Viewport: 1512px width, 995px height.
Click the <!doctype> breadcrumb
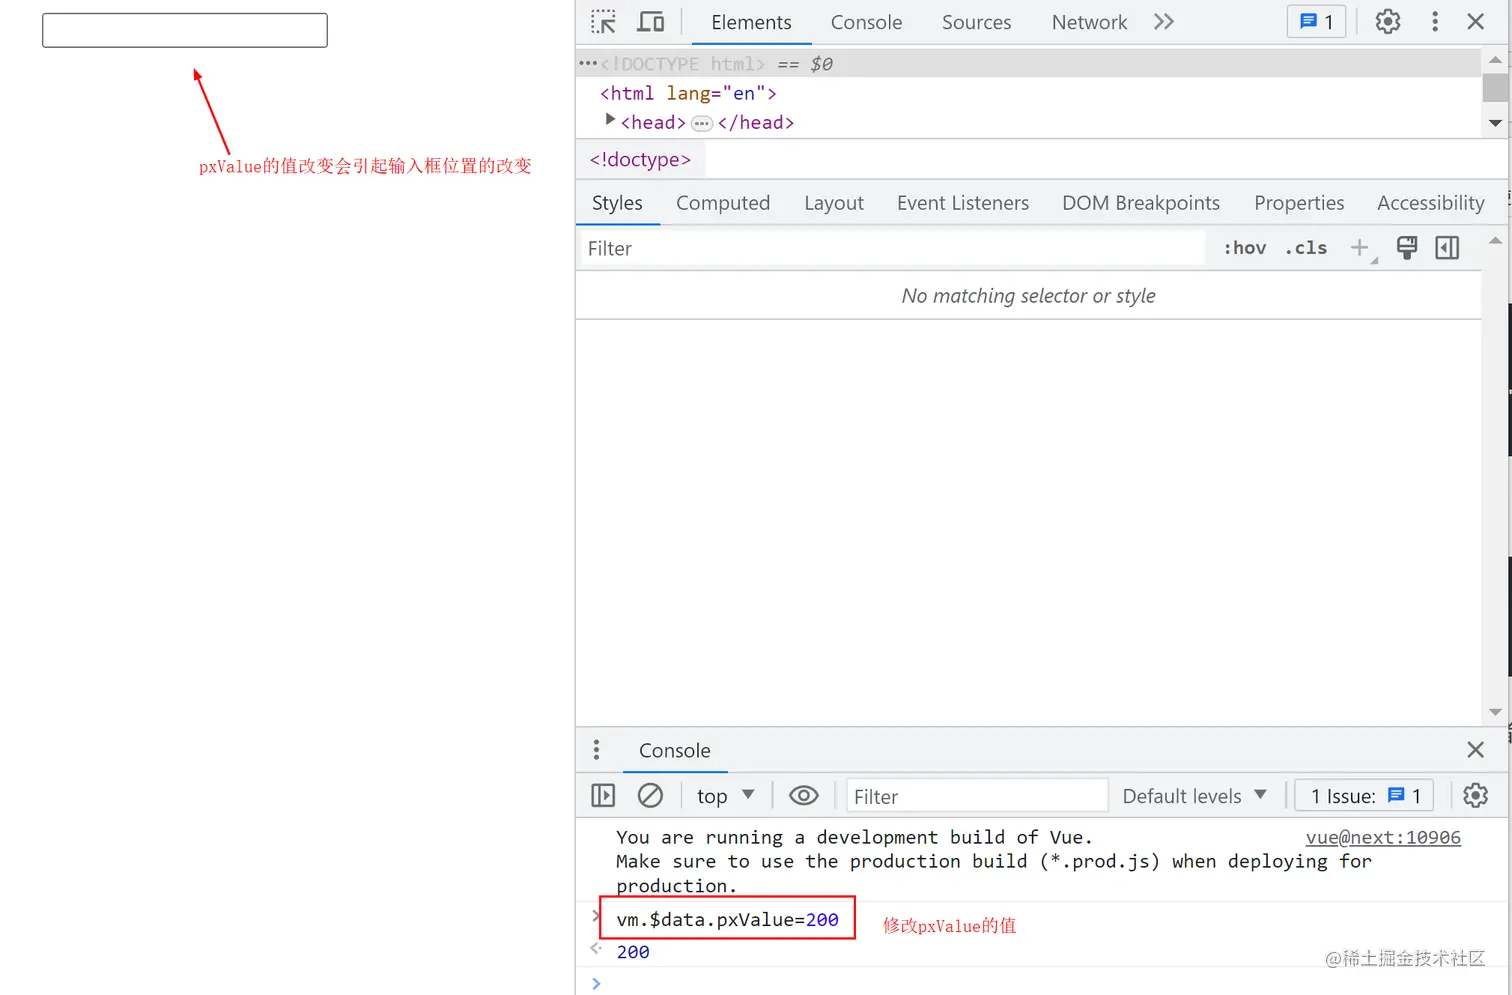click(x=640, y=160)
